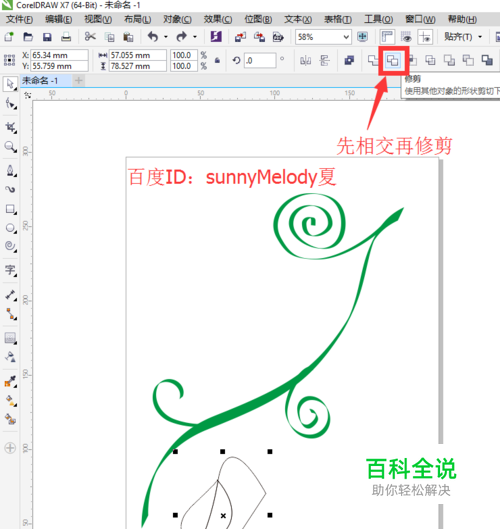Screen dimensions: 500x529
Task: Click the Mirror horizontally button
Action: pos(305,61)
